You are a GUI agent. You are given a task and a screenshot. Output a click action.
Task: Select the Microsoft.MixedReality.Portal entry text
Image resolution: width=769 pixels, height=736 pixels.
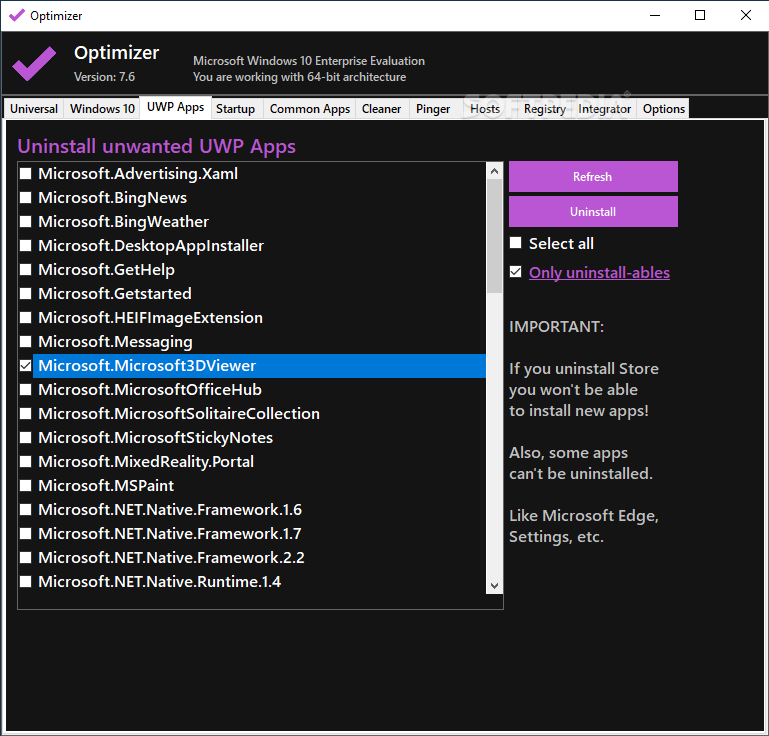pyautogui.click(x=146, y=462)
